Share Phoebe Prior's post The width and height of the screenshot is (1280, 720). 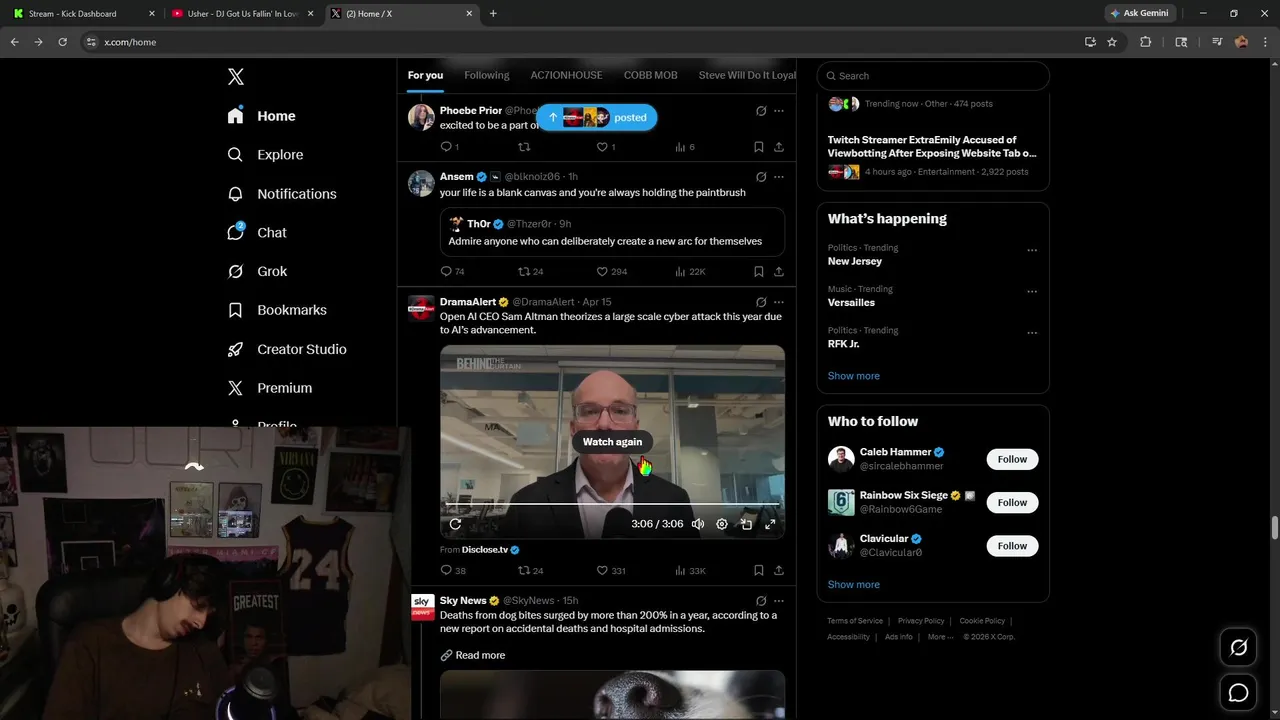[x=779, y=147]
